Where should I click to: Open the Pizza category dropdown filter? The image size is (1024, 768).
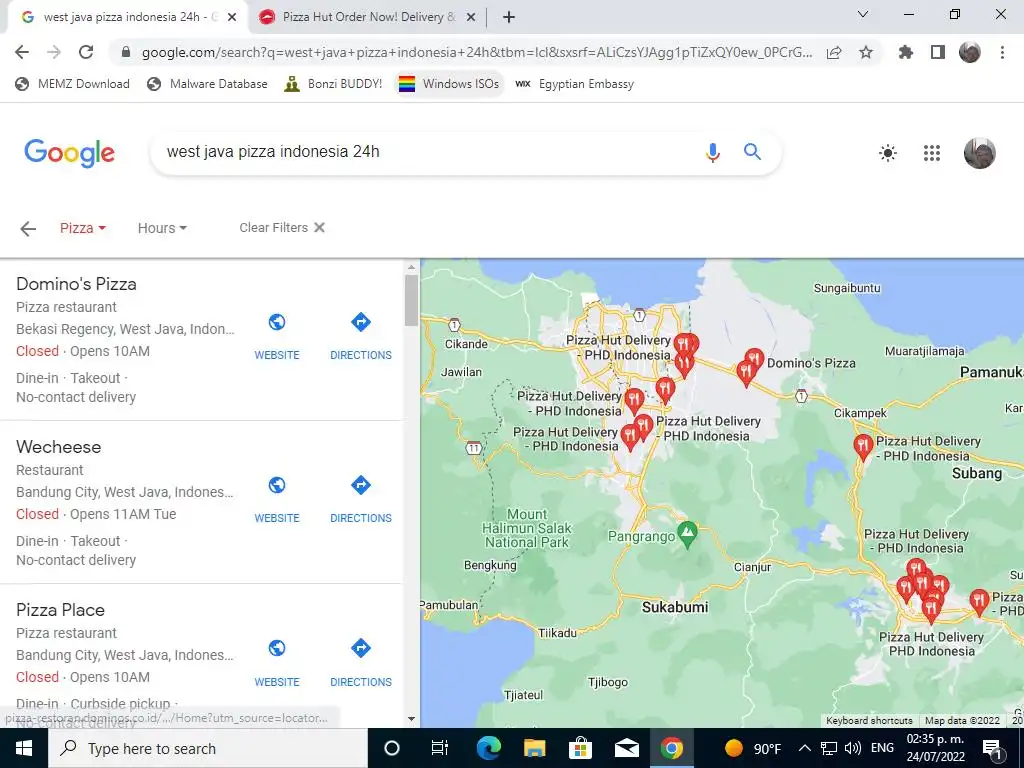82,228
